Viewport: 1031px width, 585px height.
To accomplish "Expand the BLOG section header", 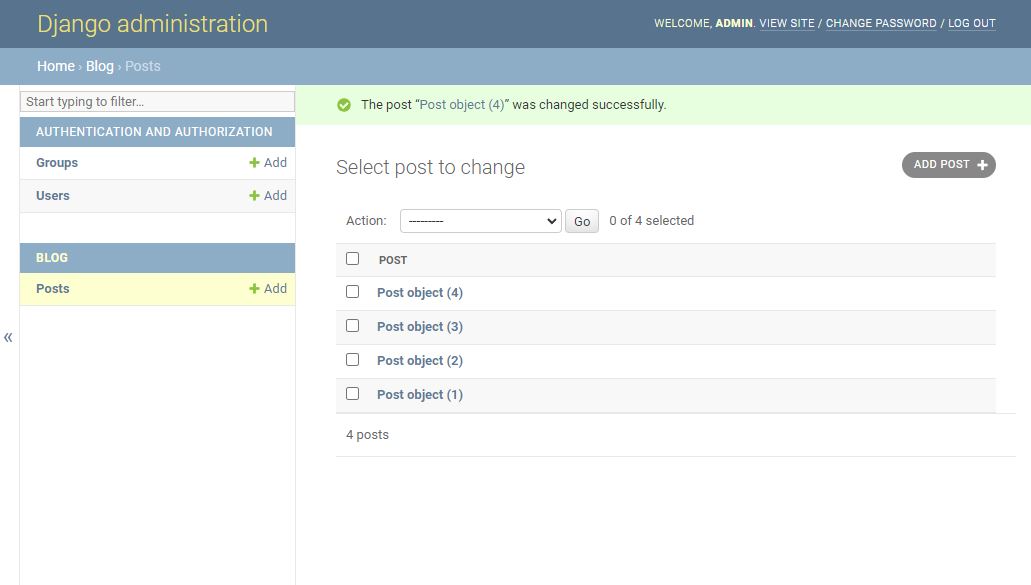I will [156, 257].
